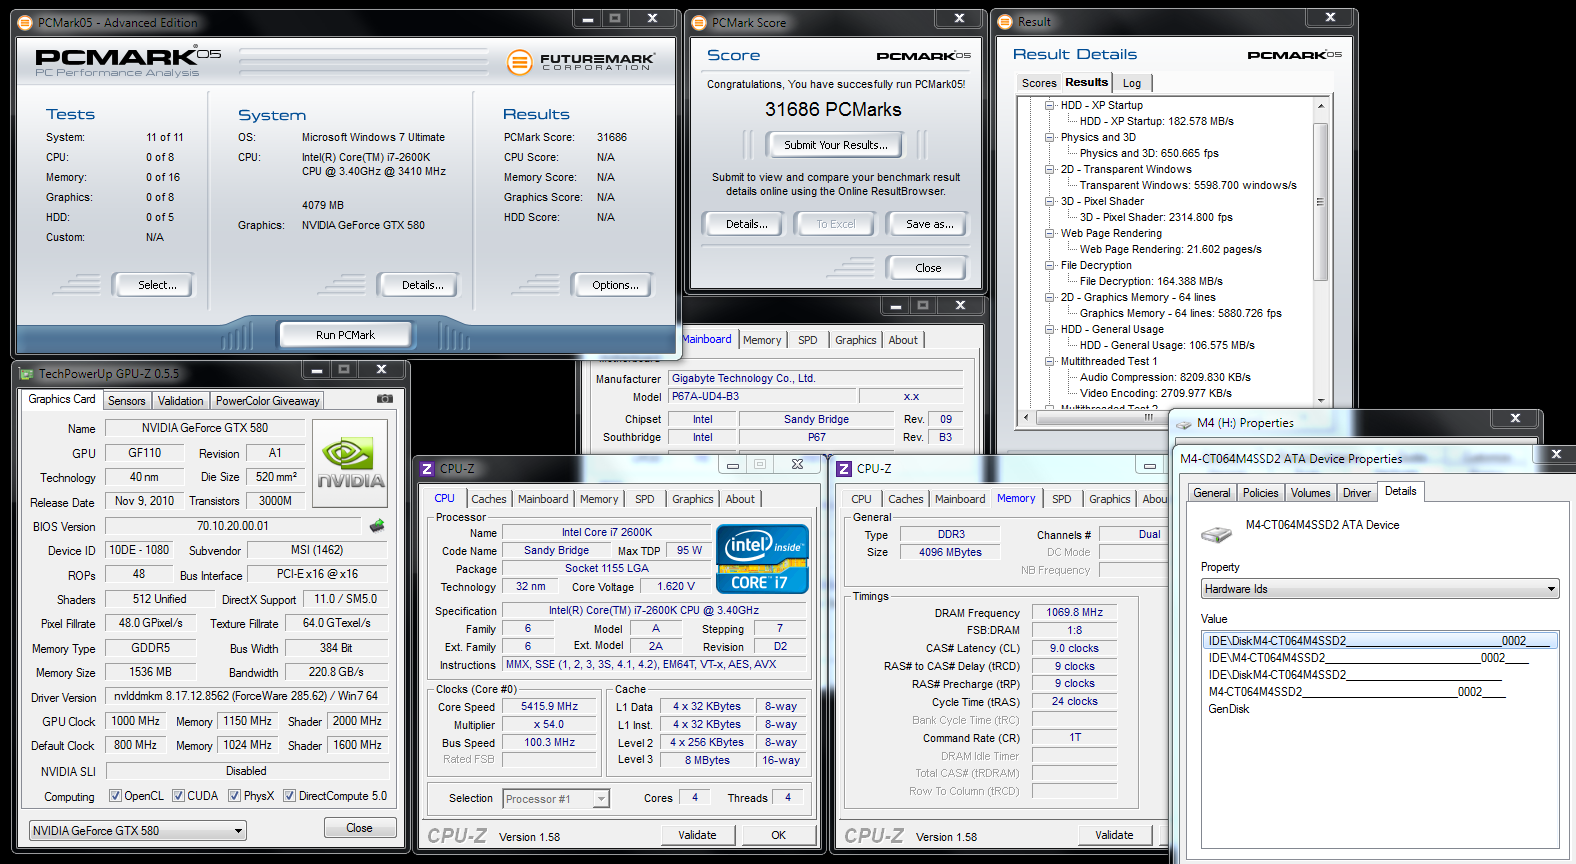1576x864 pixels.
Task: Collapse the HDD - XP Startup tree node
Action: tap(1050, 105)
